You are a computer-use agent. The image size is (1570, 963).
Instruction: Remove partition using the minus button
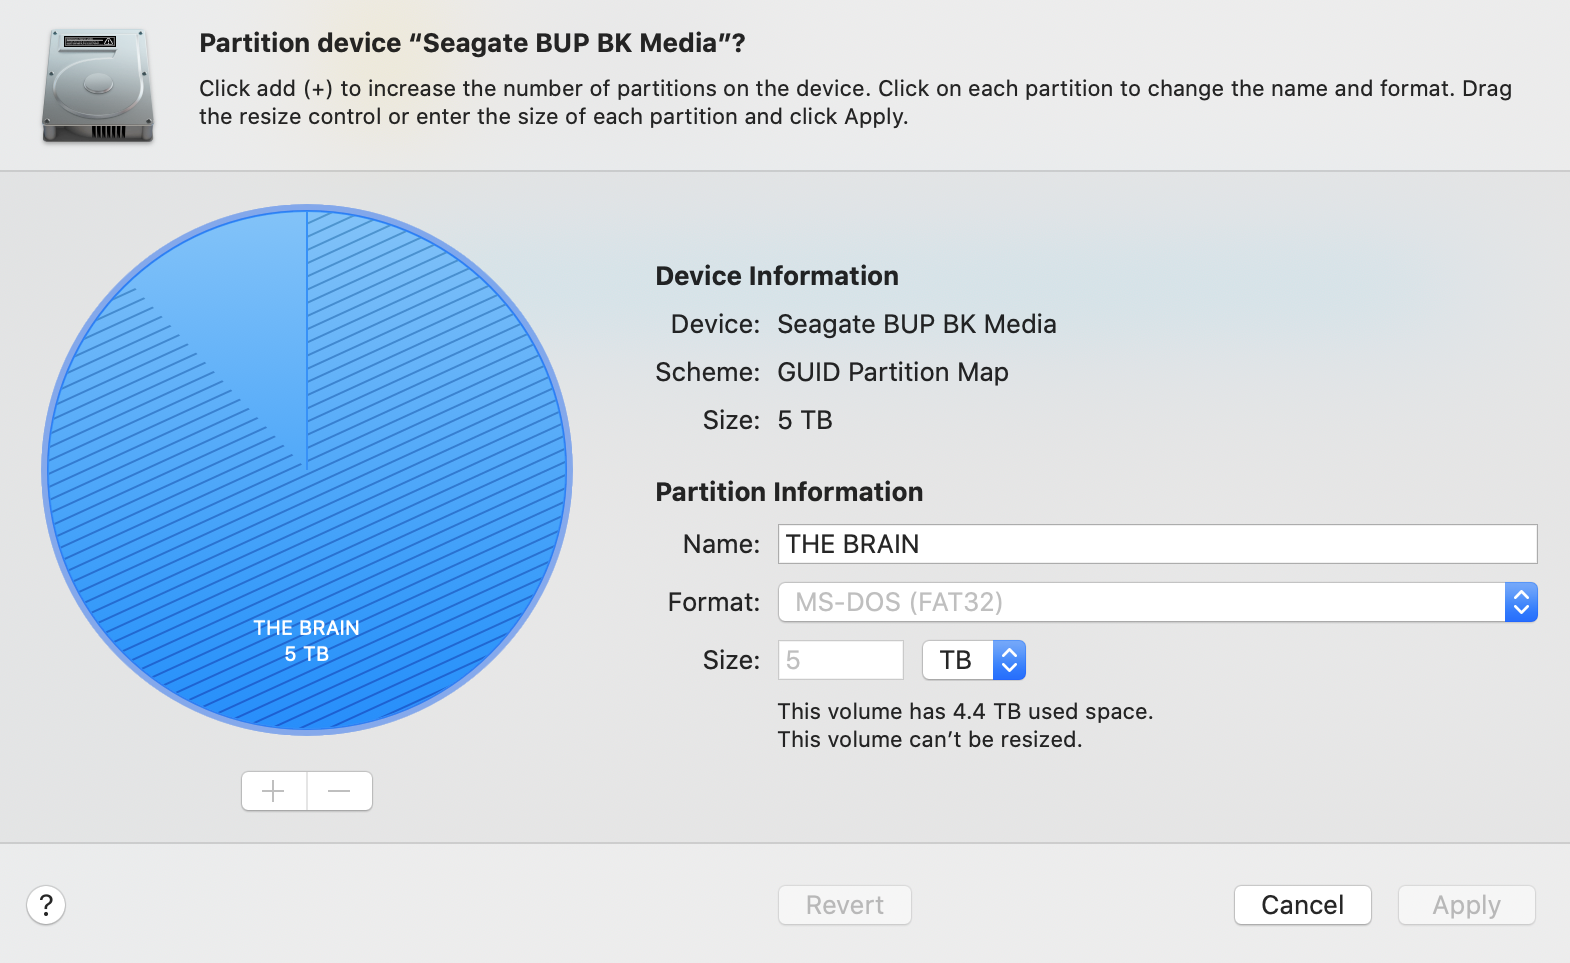coord(340,791)
